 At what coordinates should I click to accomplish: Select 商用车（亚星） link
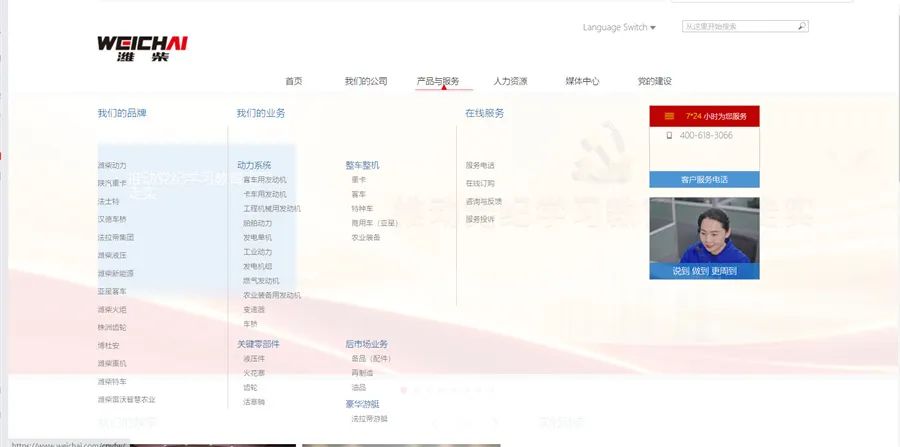(375, 223)
